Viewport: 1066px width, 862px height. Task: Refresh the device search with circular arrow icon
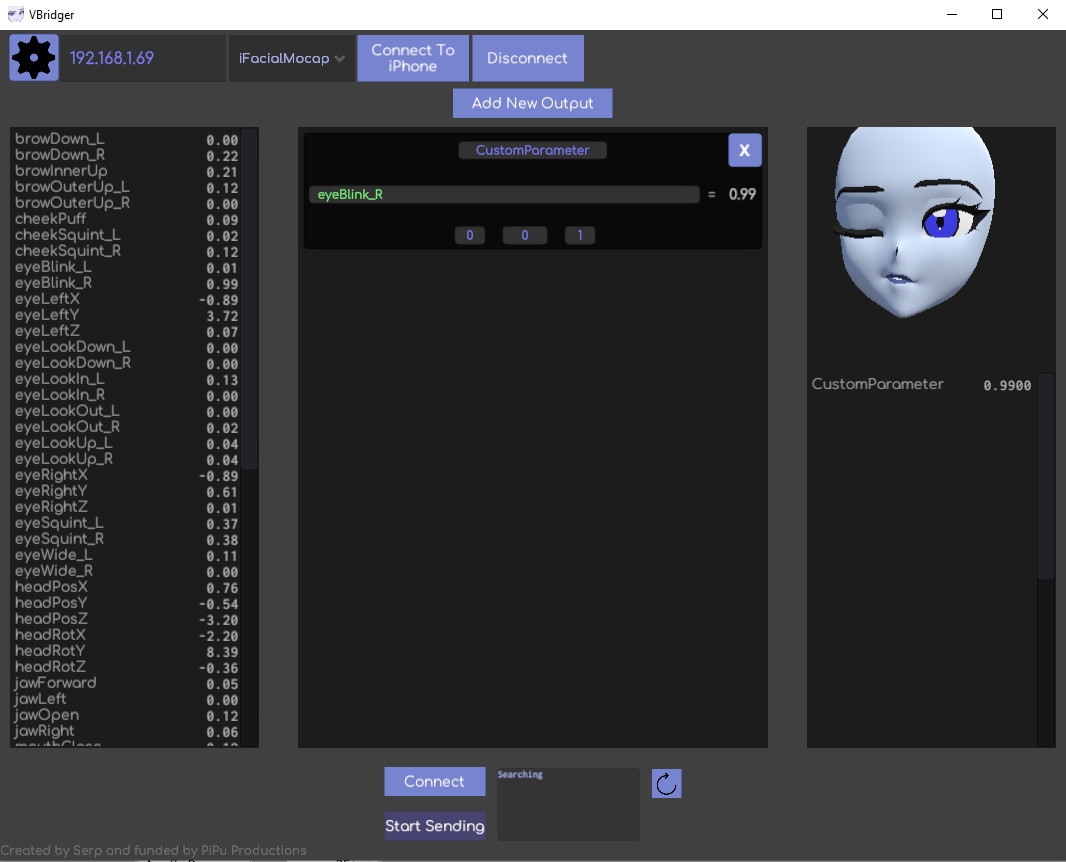pos(666,783)
